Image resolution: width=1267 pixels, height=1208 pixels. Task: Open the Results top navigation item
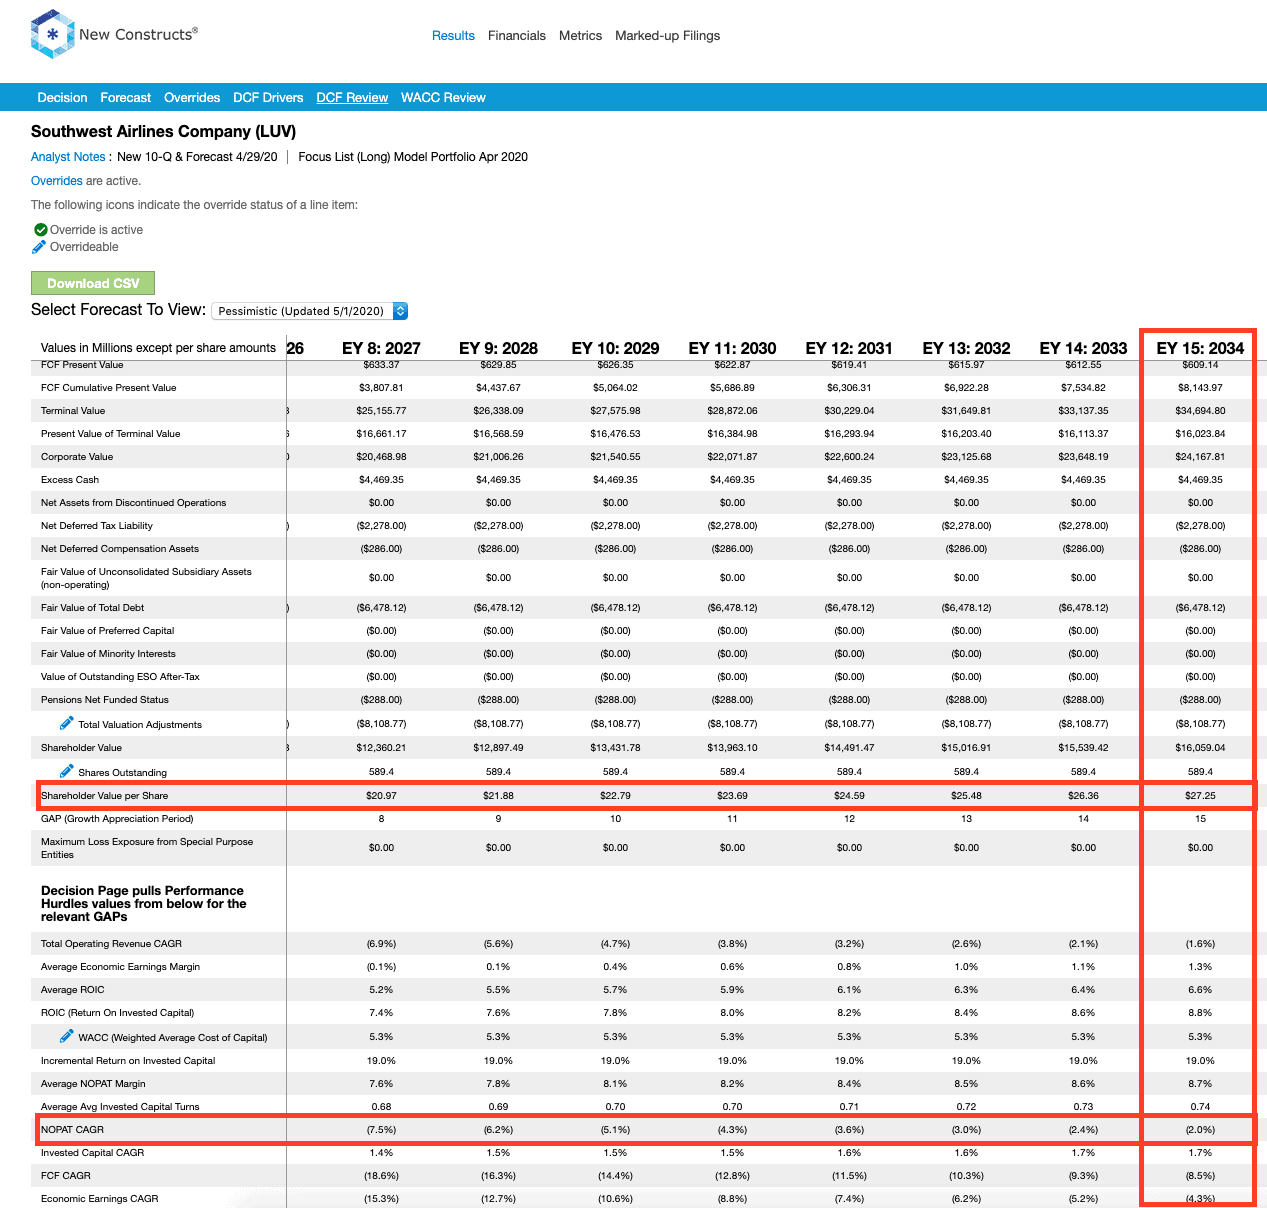click(453, 36)
